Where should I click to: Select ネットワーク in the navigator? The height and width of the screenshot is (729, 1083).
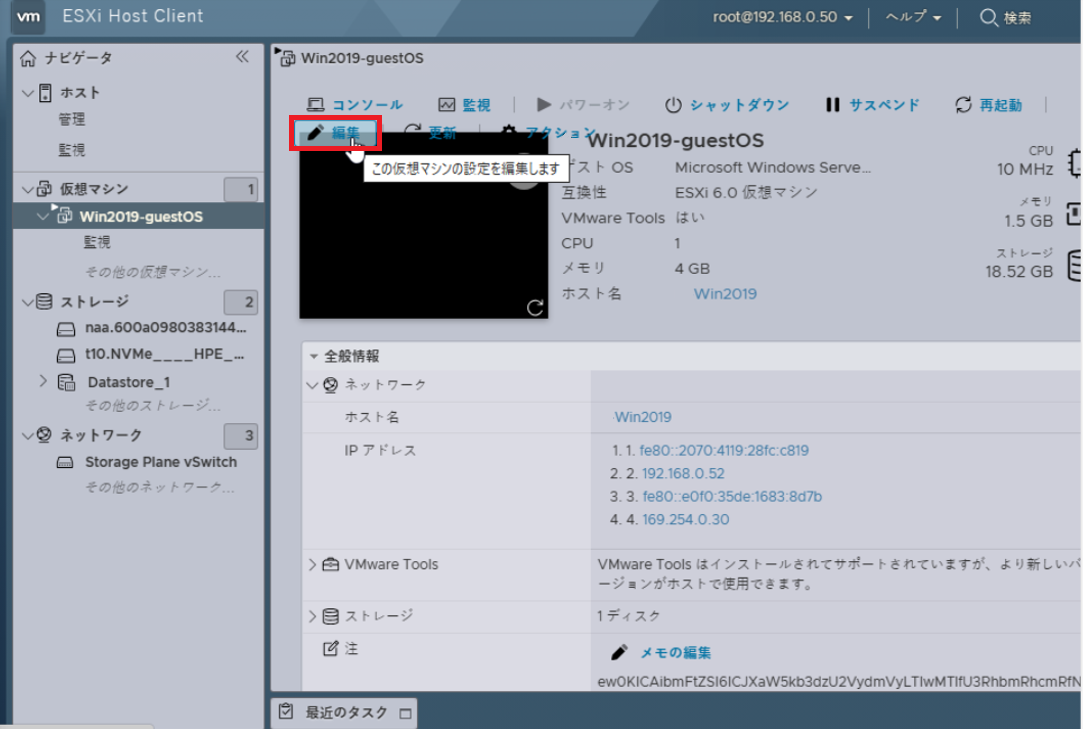coord(101,435)
